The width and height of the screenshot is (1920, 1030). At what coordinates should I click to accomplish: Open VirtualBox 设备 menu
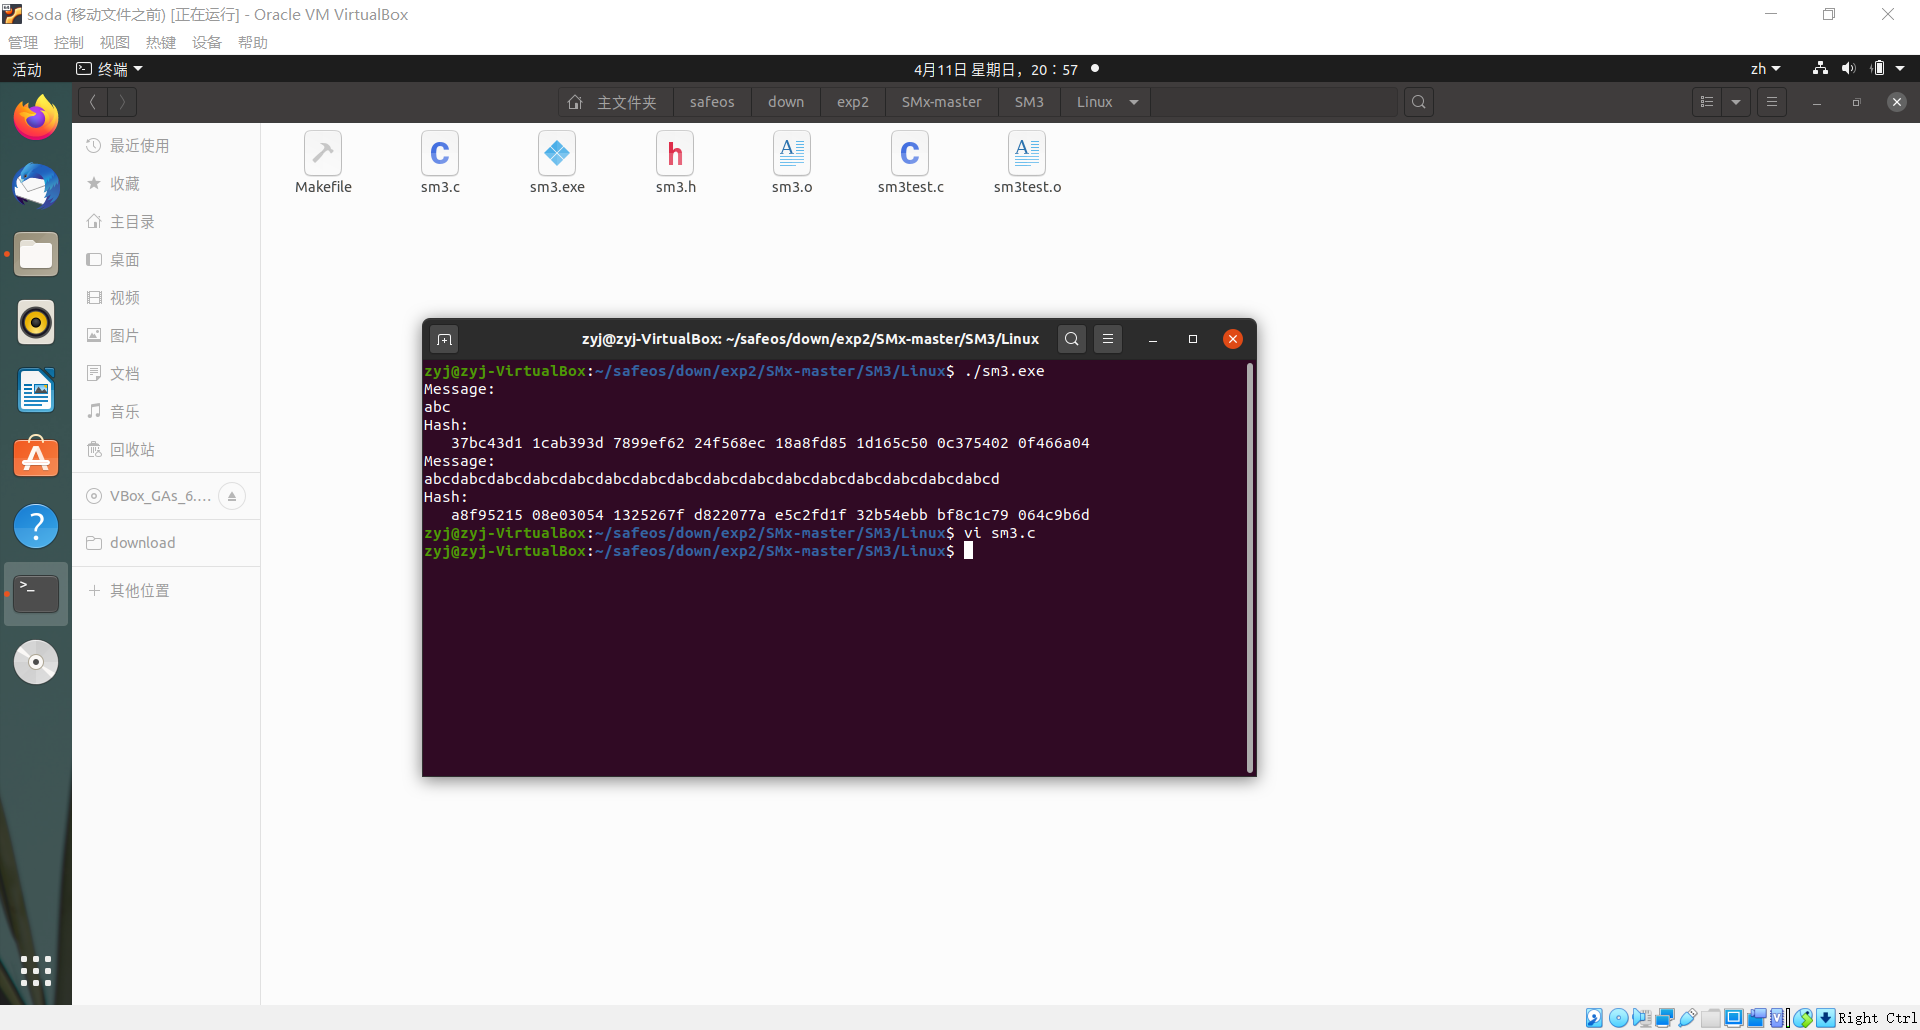tap(207, 42)
